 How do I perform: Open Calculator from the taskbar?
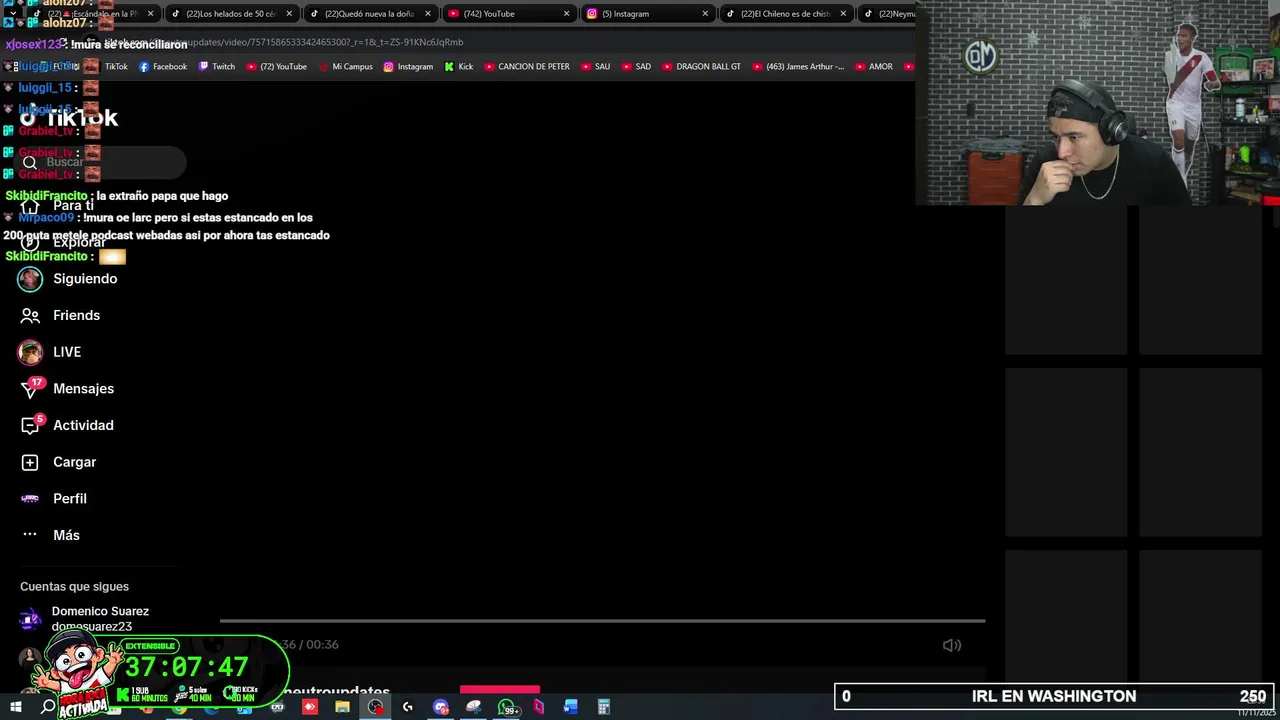tap(603, 707)
